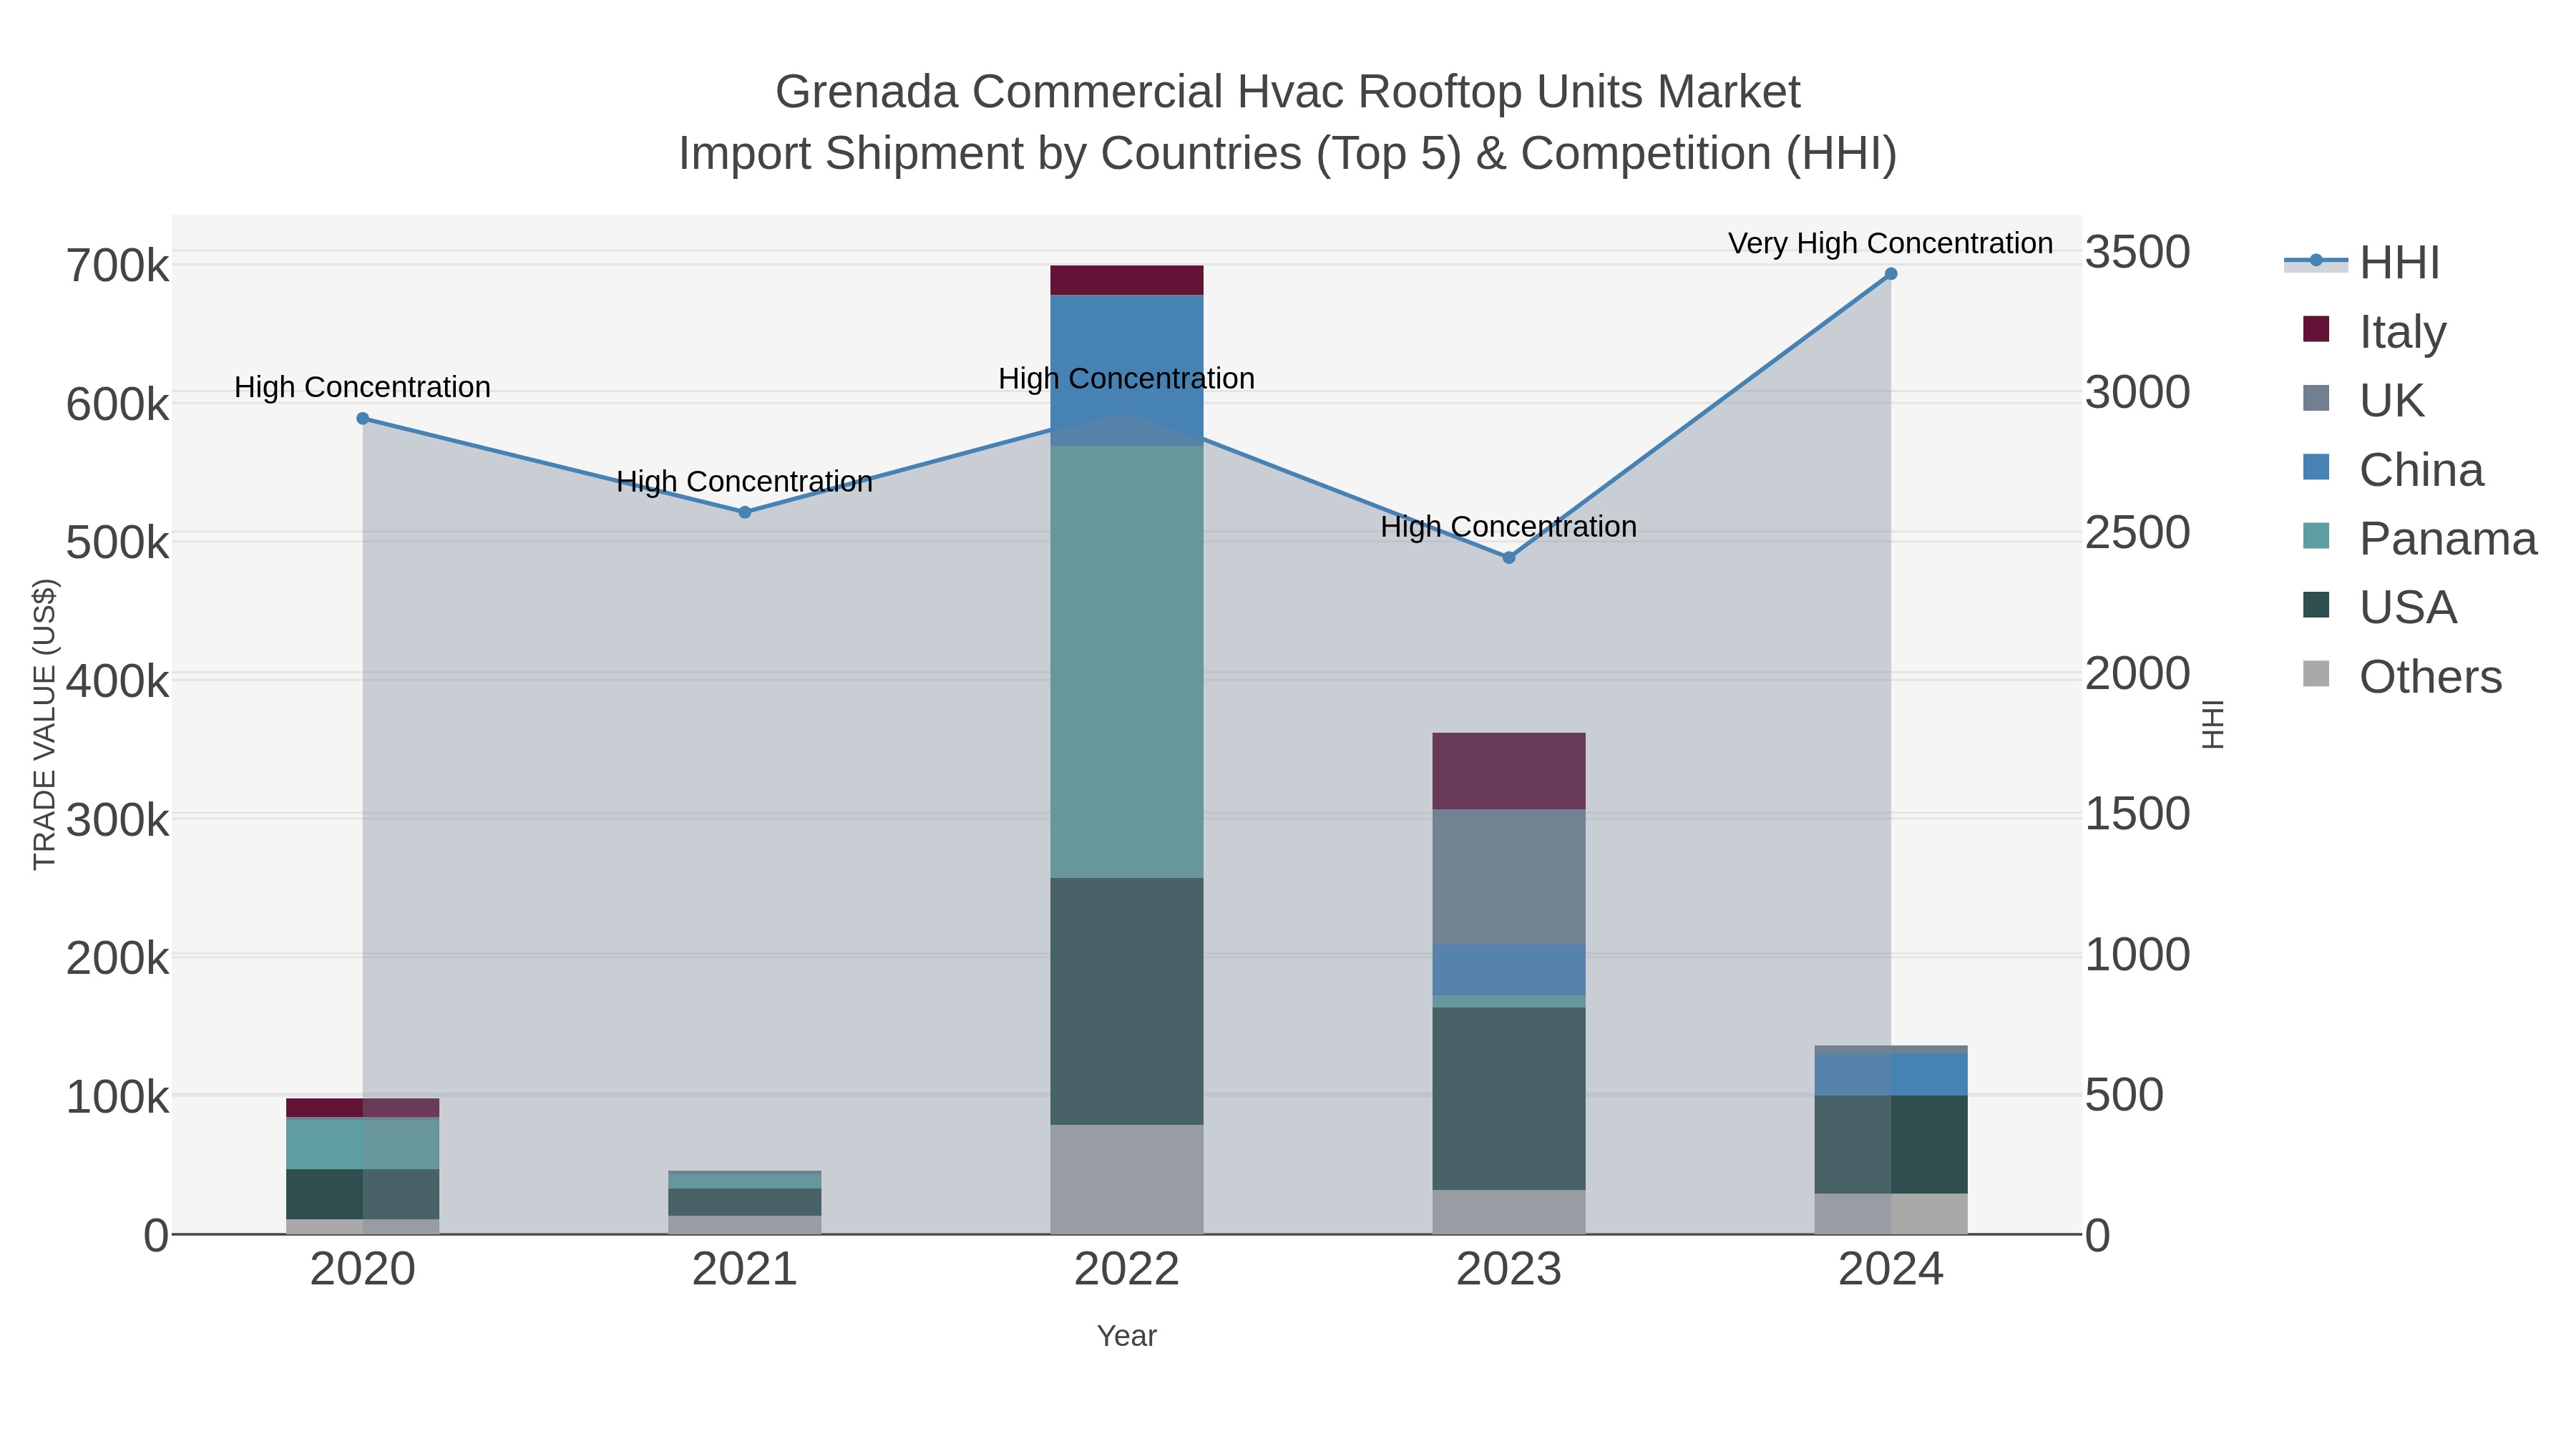Click the 2024 x-axis tick label

[x=1891, y=1270]
